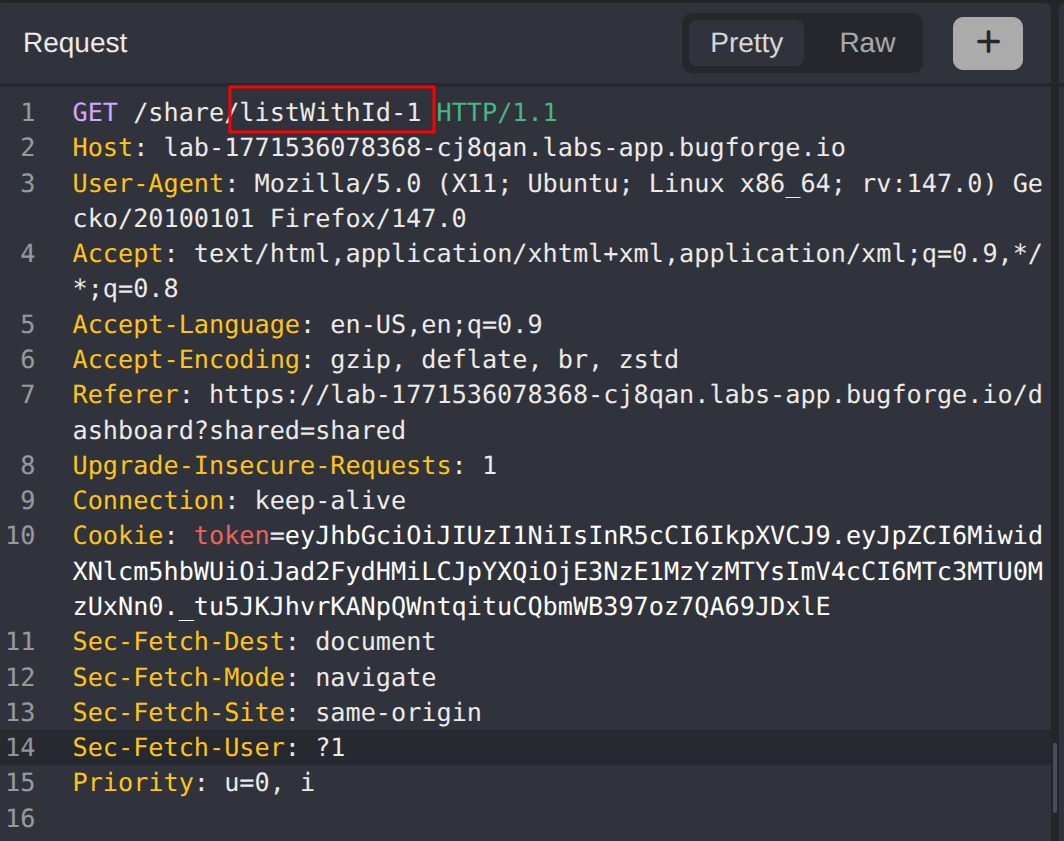Place cursor on the GET method keyword
The image size is (1064, 841).
coord(95,112)
